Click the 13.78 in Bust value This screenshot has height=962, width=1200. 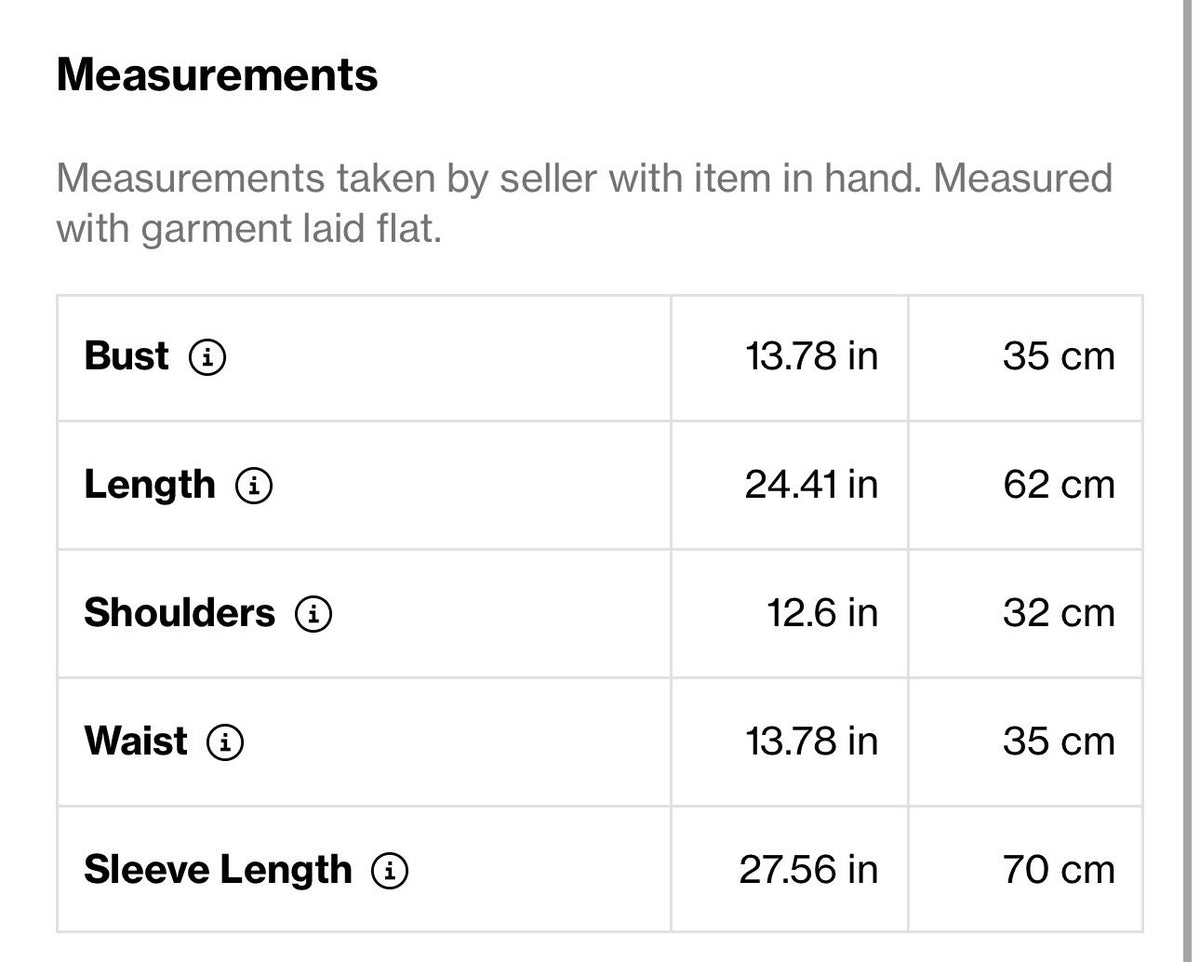click(812, 356)
